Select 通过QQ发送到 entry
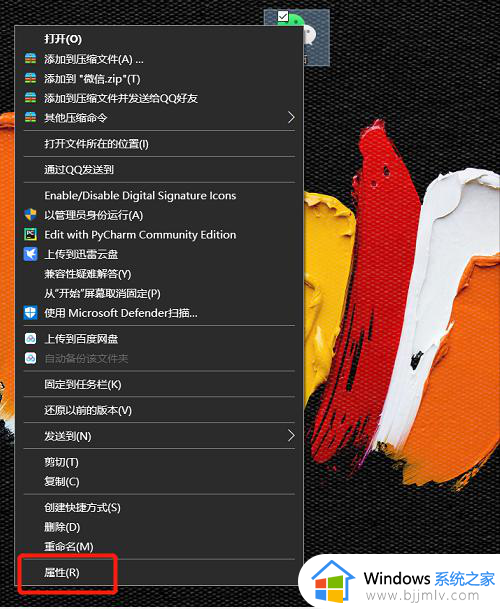500x609 pixels. tap(159, 169)
